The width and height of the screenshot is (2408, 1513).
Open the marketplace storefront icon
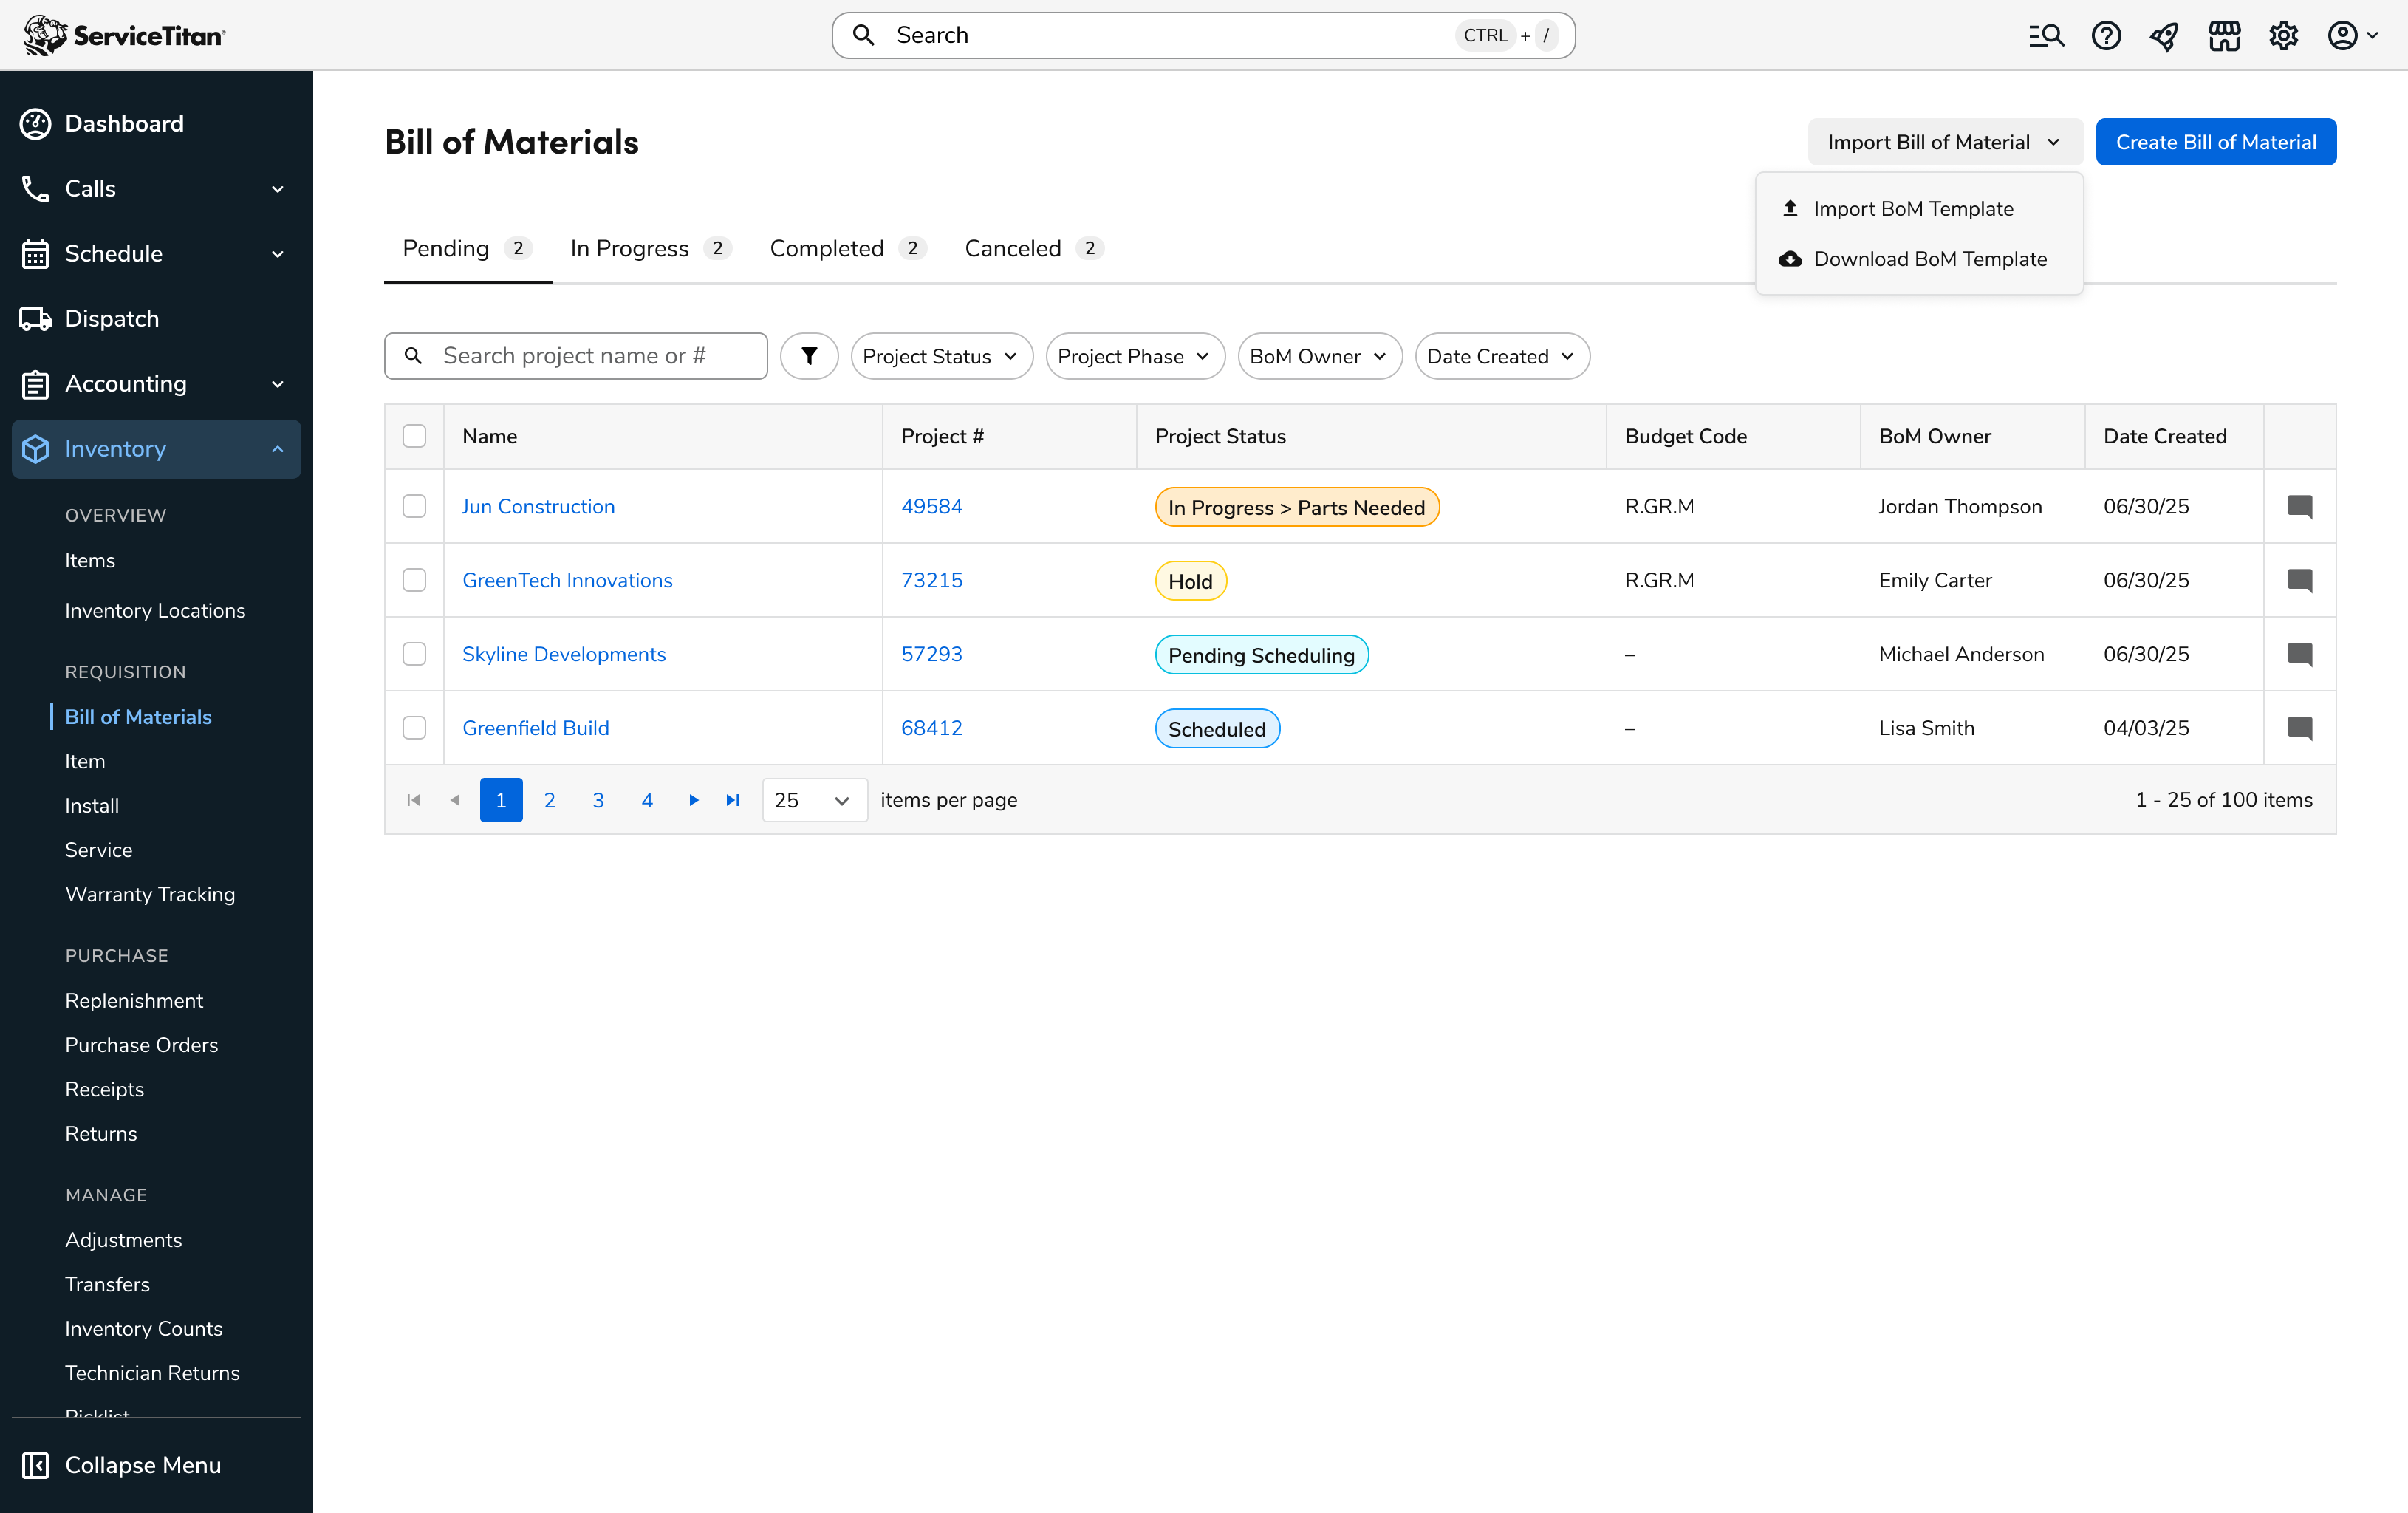[2224, 36]
